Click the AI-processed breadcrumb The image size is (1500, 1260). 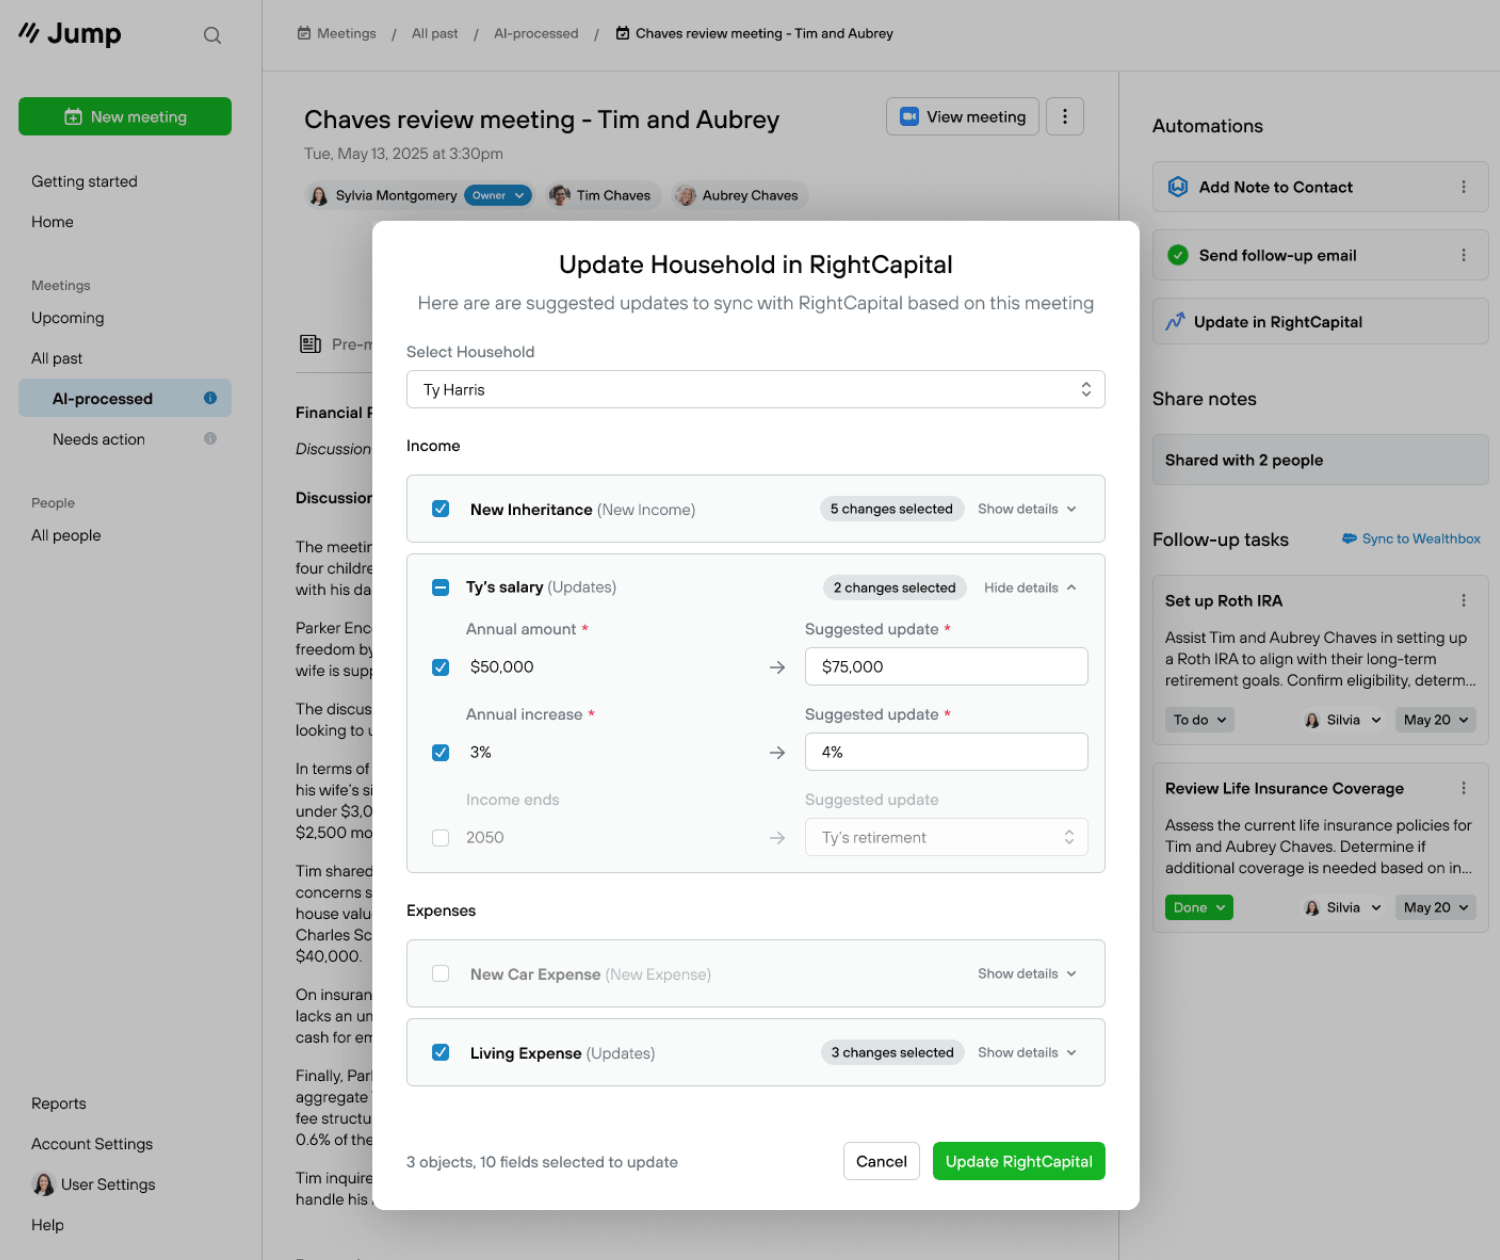tap(536, 33)
